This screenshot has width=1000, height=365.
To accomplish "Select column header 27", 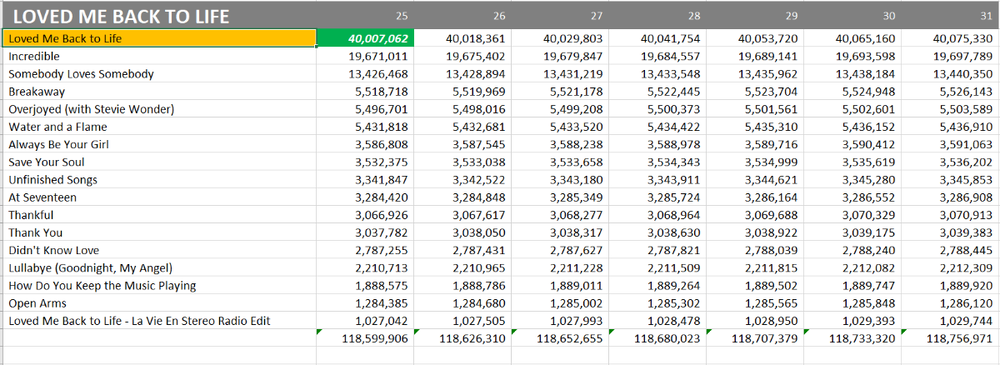I will (559, 15).
